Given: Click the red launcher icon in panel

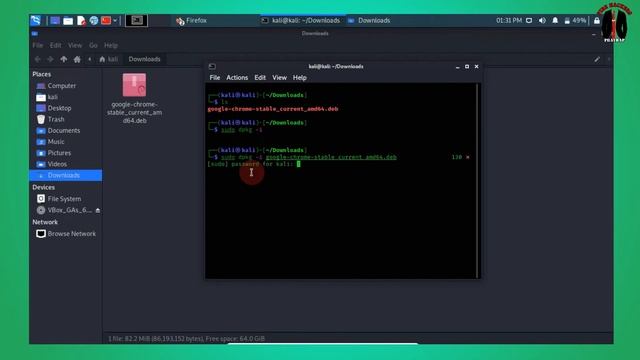Looking at the screenshot, I should click(x=106, y=20).
